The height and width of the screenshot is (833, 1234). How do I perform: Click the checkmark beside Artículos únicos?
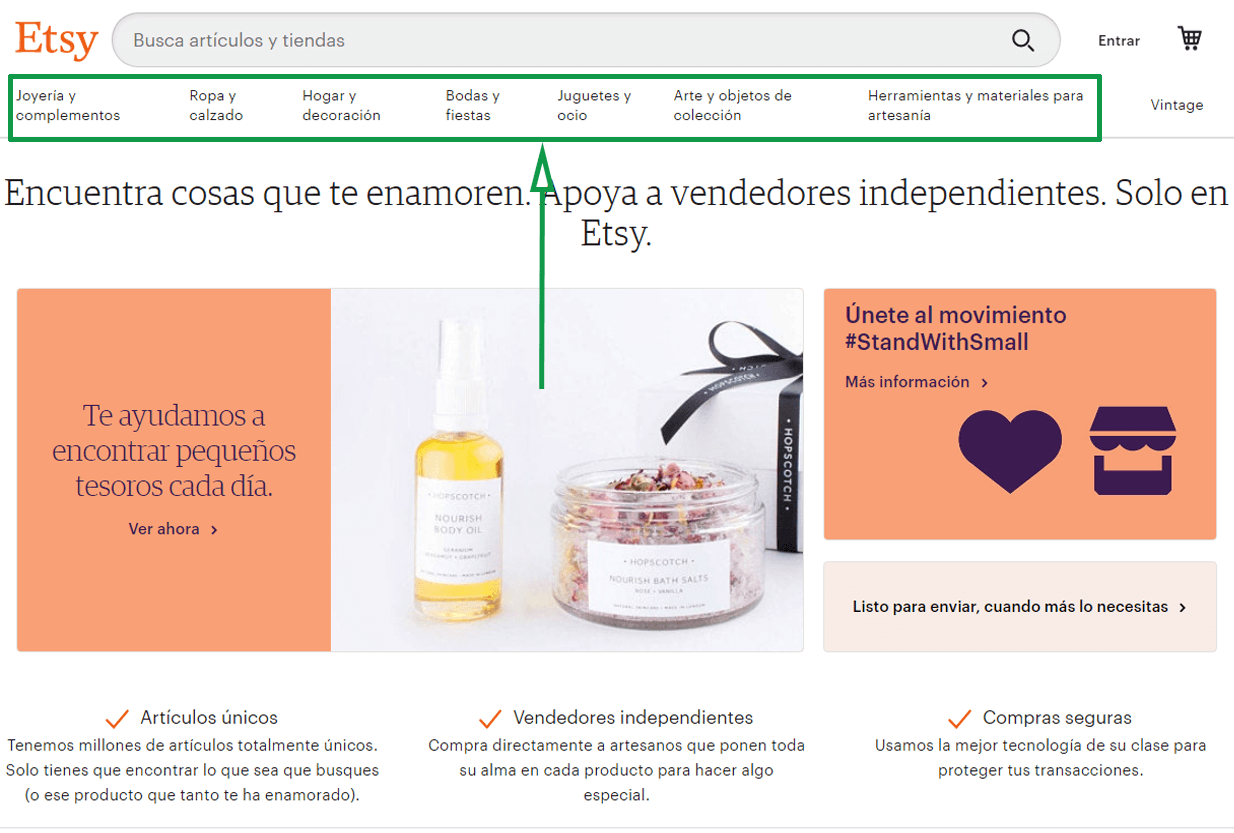pos(117,718)
